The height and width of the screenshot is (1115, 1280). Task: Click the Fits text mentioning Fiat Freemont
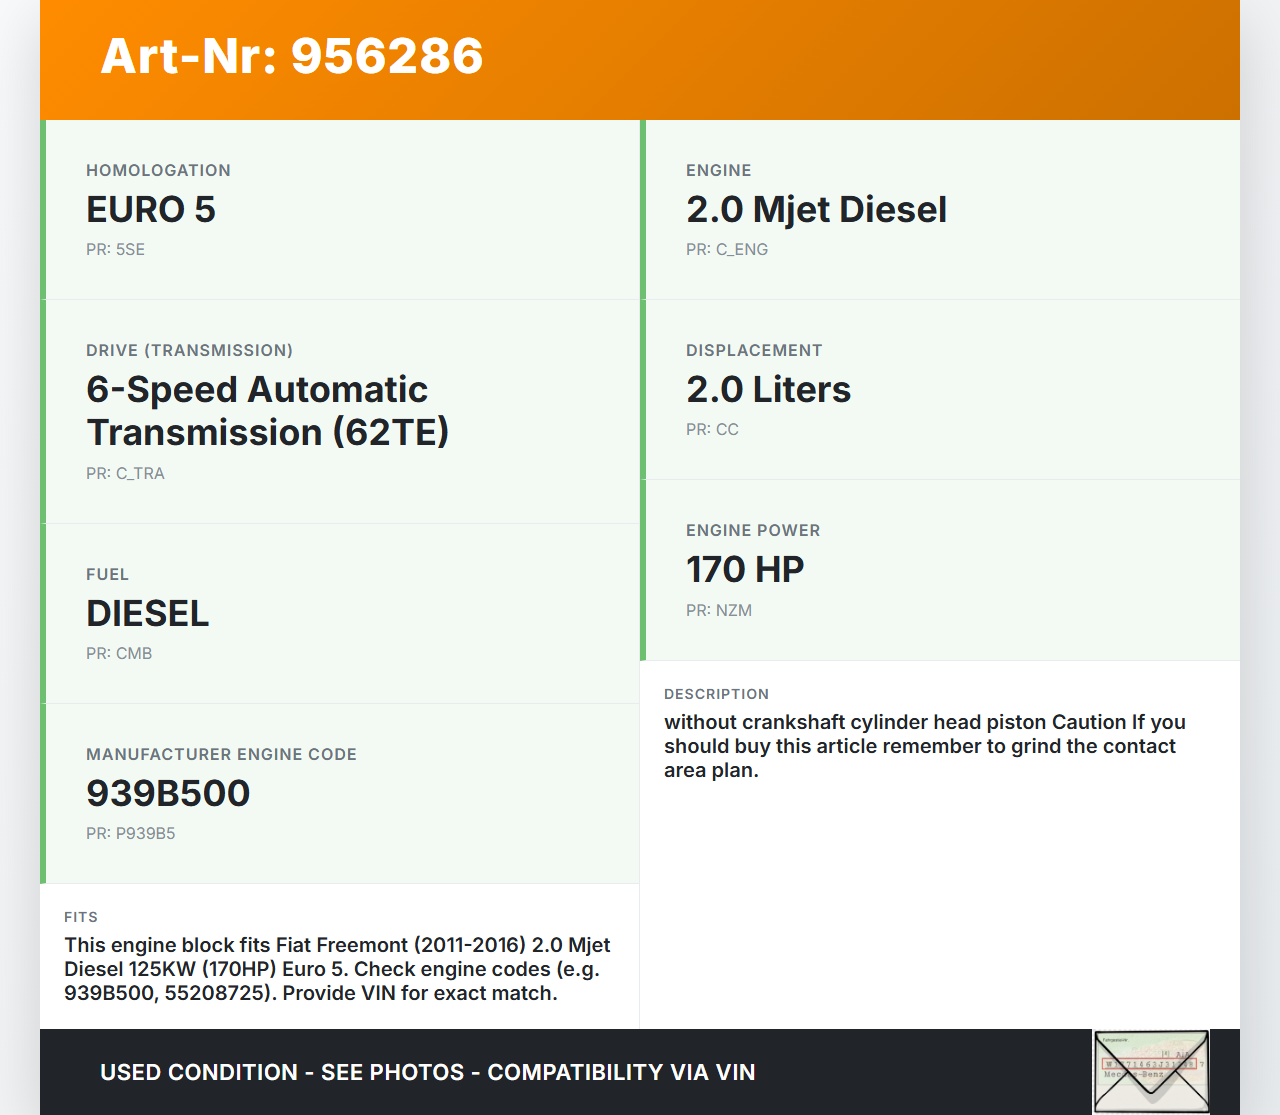click(337, 969)
